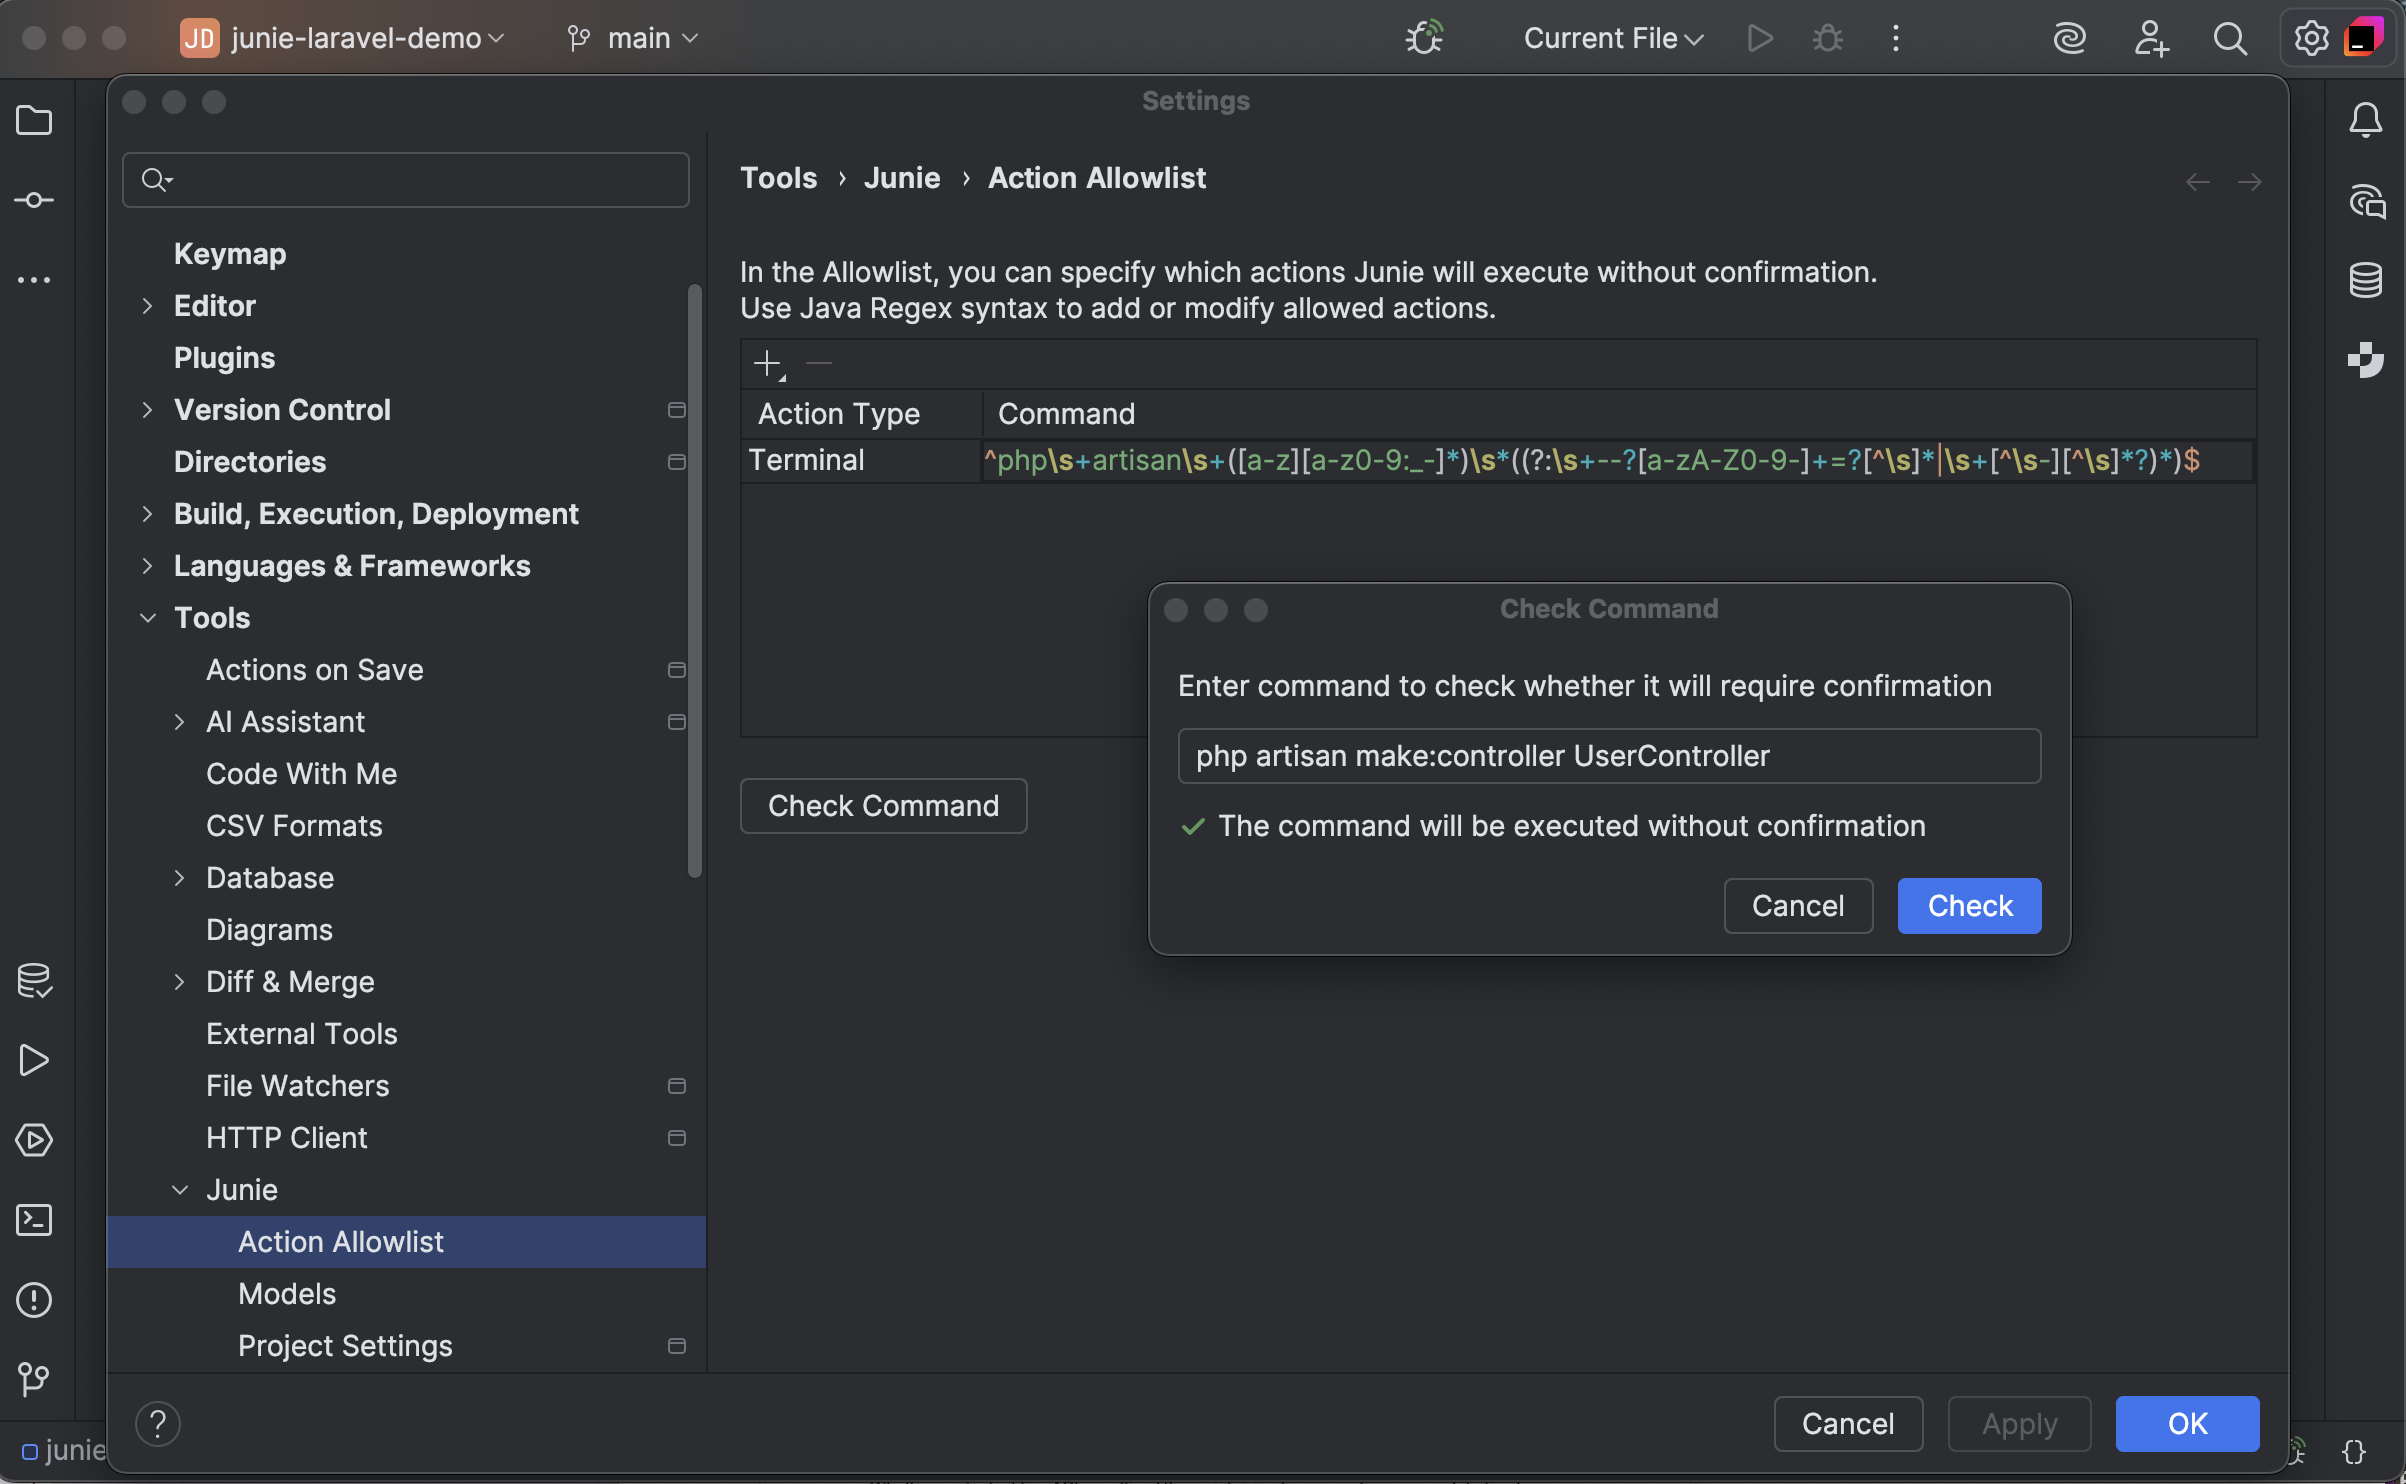Expand the Version Control settings node
This screenshot has height=1484, width=2406.
point(147,410)
